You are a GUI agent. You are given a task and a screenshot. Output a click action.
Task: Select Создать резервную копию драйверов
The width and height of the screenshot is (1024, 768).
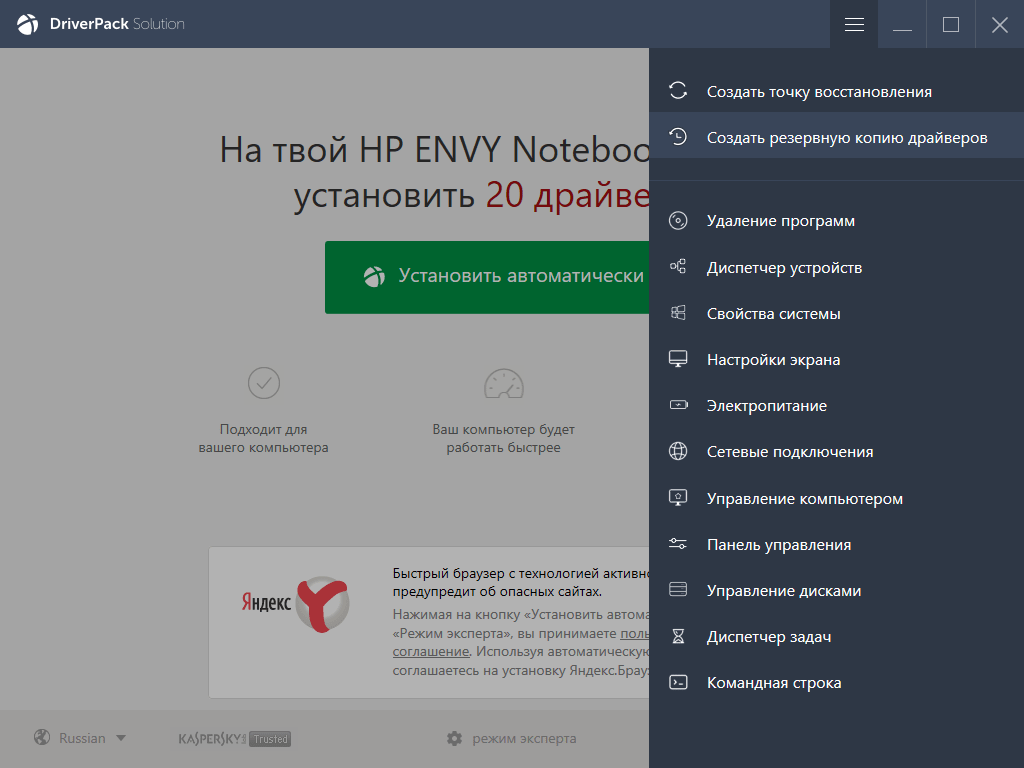pyautogui.click(x=837, y=137)
